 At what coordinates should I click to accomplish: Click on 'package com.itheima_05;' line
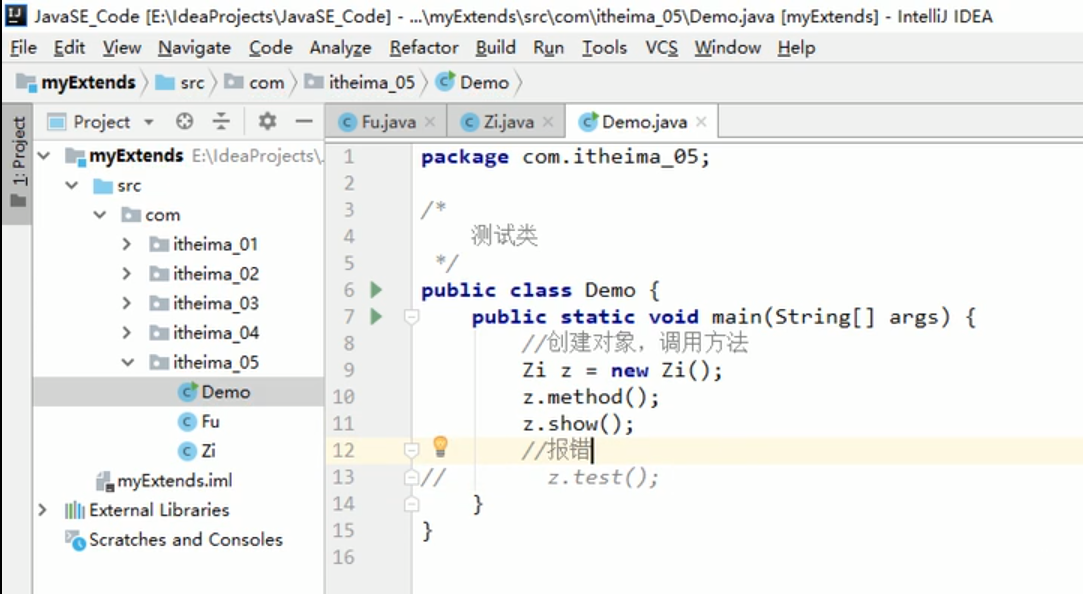(x=565, y=157)
